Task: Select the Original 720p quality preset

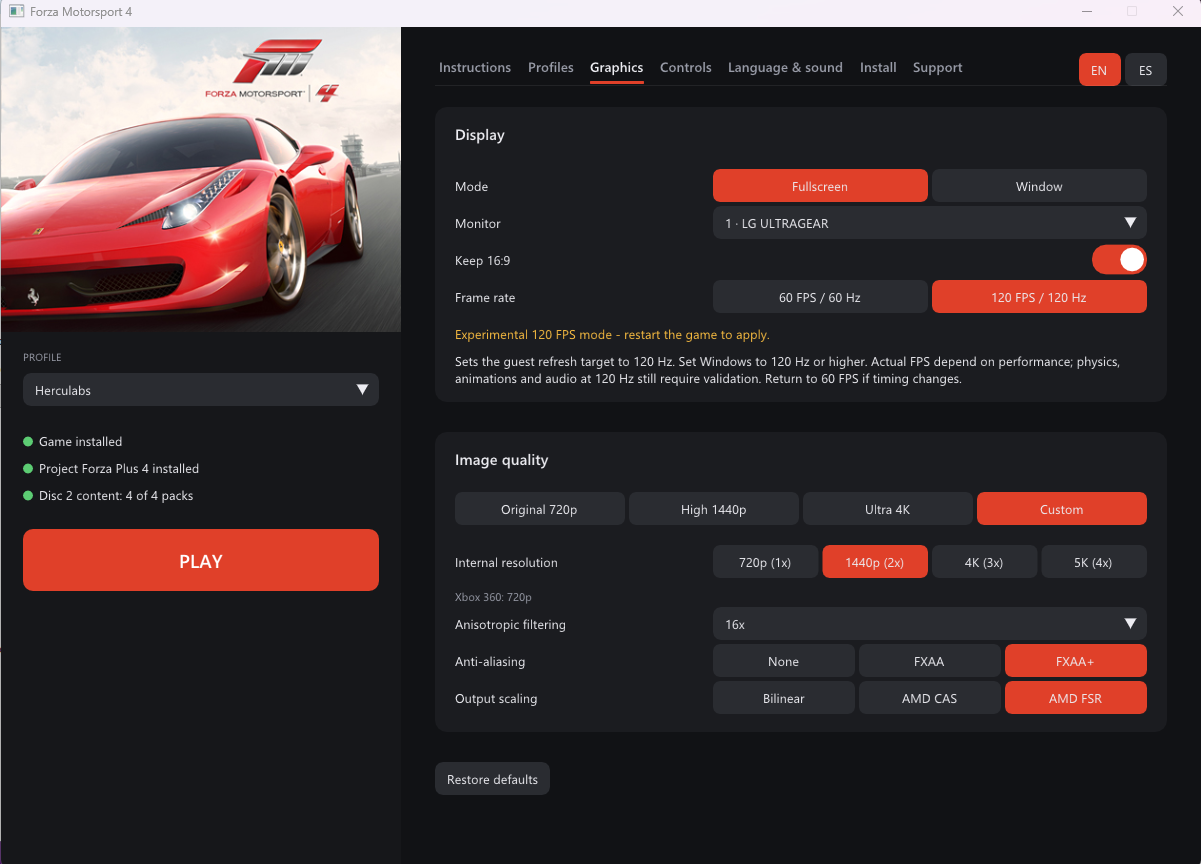Action: 540,509
